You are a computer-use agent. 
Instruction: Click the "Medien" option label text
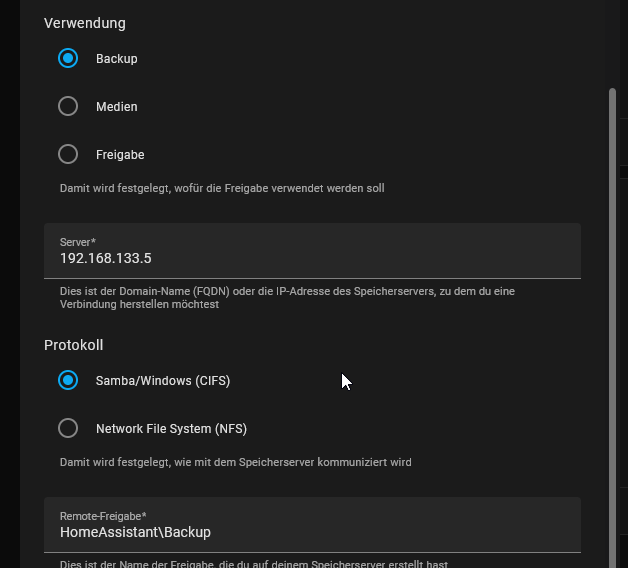pyautogui.click(x=117, y=107)
